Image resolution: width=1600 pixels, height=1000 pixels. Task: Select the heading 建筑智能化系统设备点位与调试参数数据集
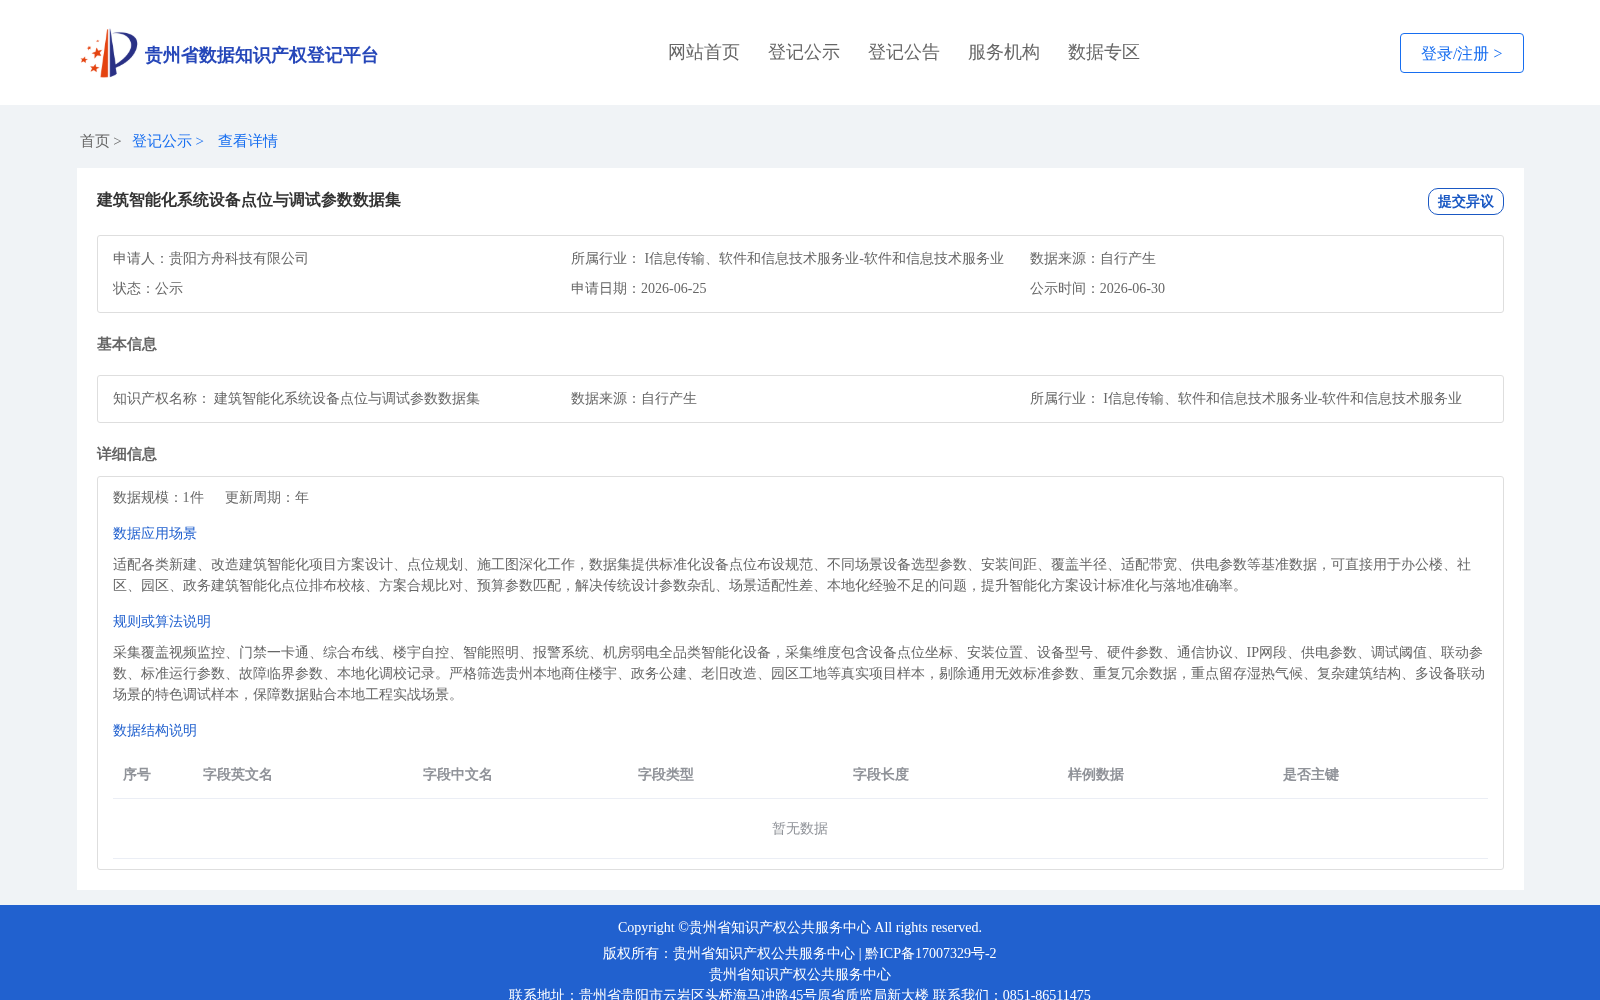pos(249,200)
